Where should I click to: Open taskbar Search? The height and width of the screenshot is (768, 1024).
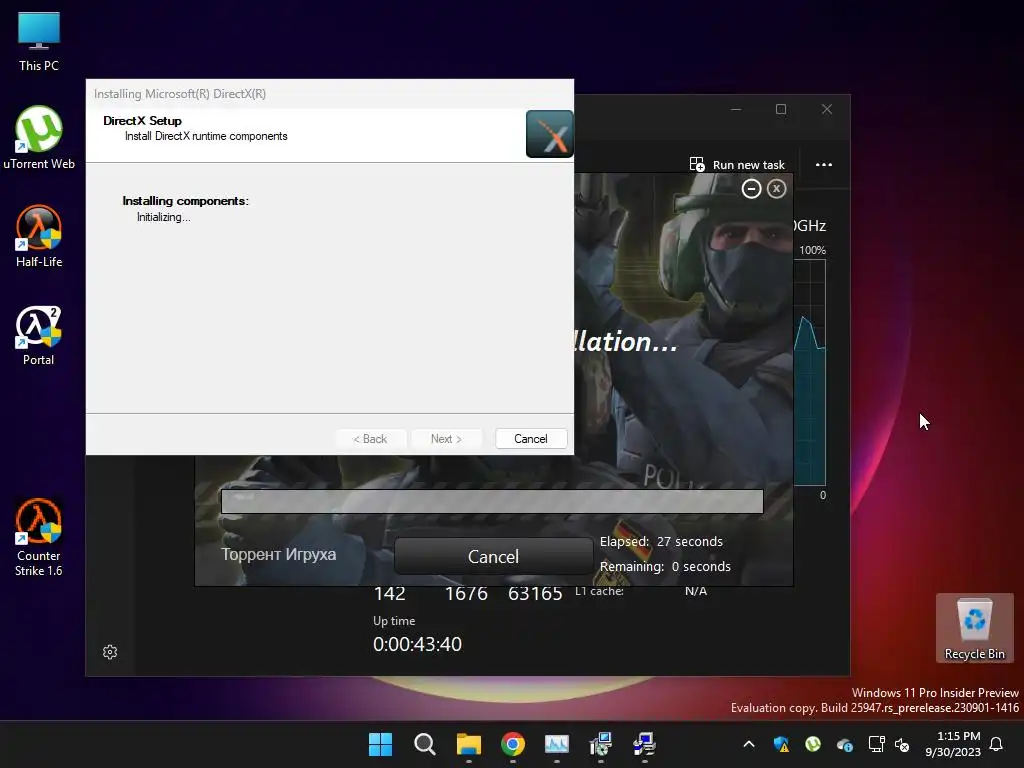[x=424, y=744]
